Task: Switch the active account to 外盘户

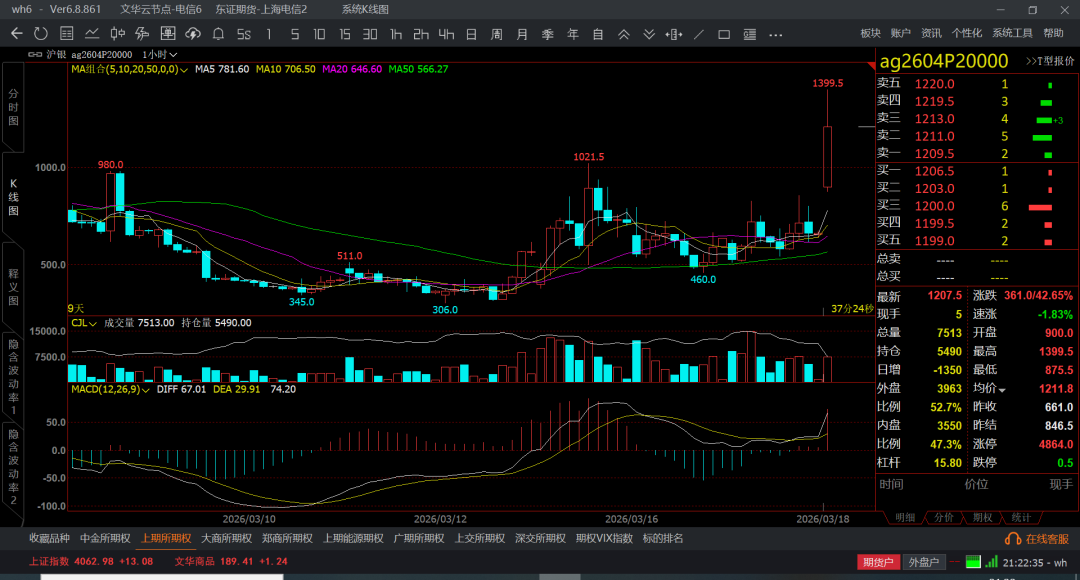Action: click(x=923, y=562)
